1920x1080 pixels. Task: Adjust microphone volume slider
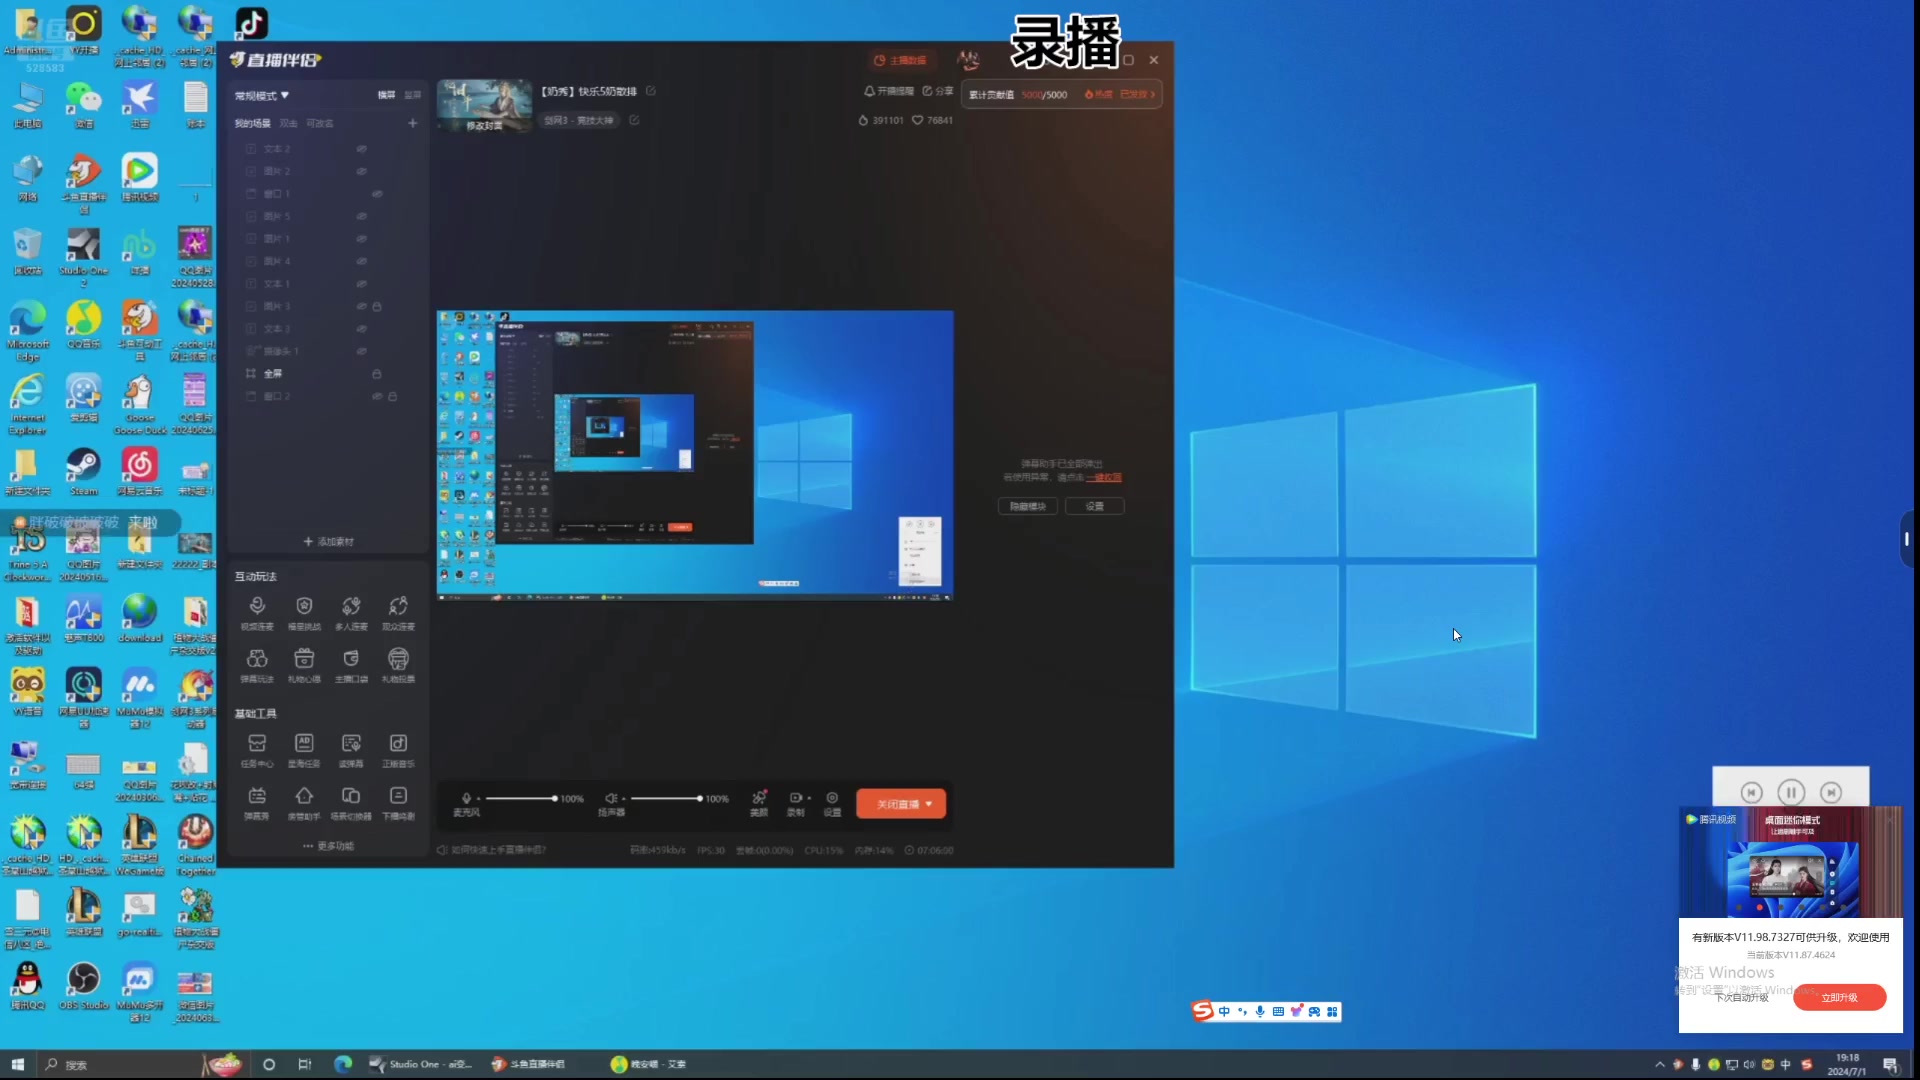pos(520,799)
